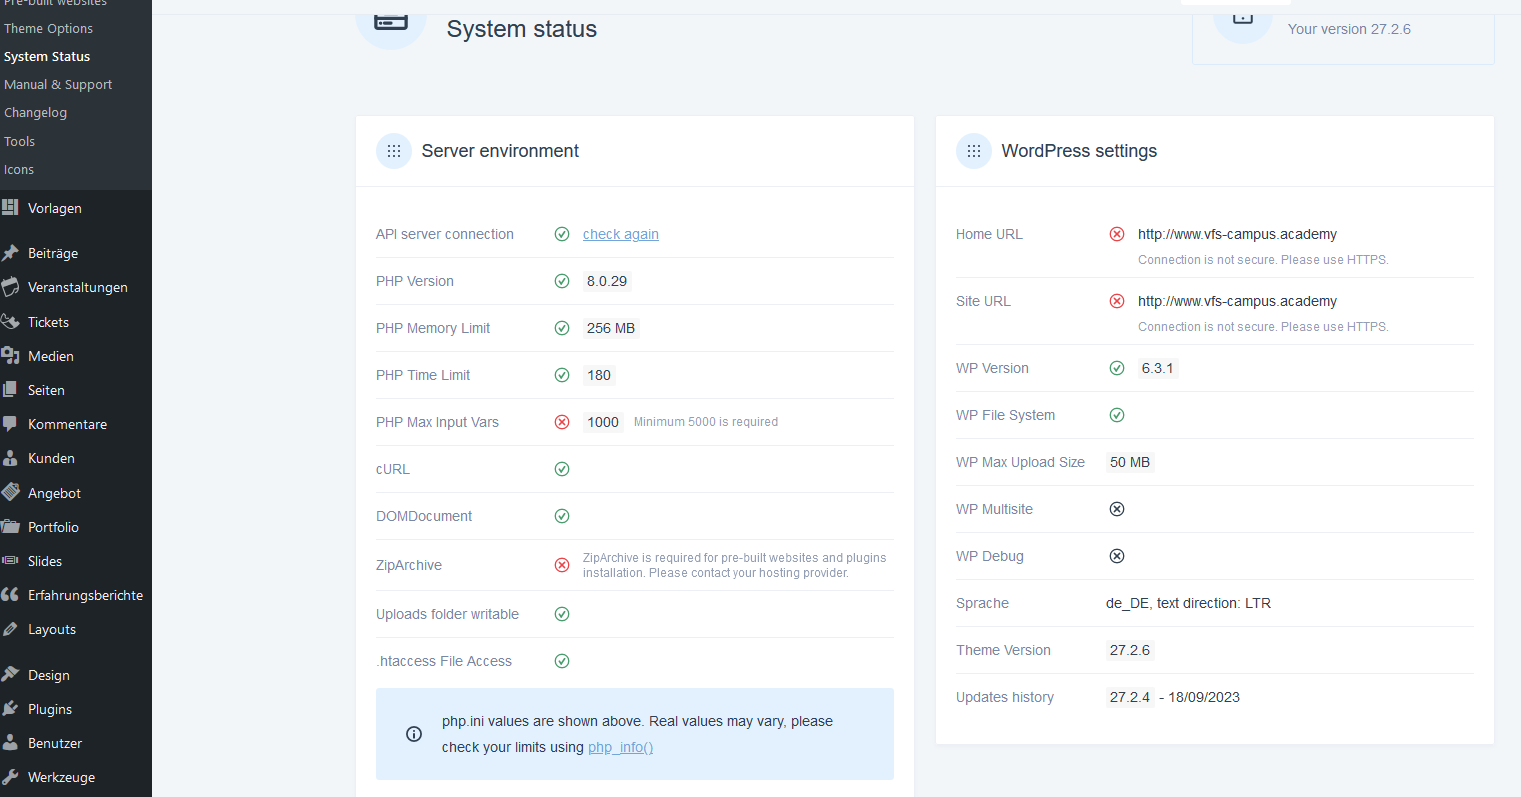Select the Site URL http://www.vfs-campus.academy text
The image size is (1521, 797).
(1237, 301)
